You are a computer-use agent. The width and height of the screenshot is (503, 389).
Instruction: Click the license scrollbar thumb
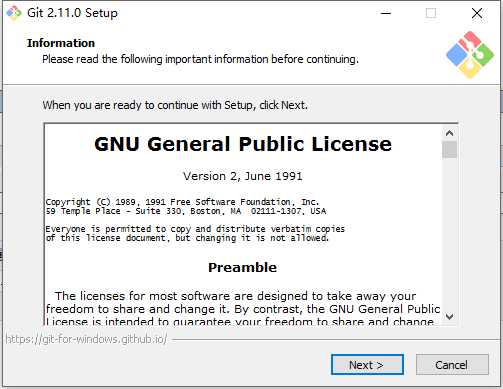(449, 149)
